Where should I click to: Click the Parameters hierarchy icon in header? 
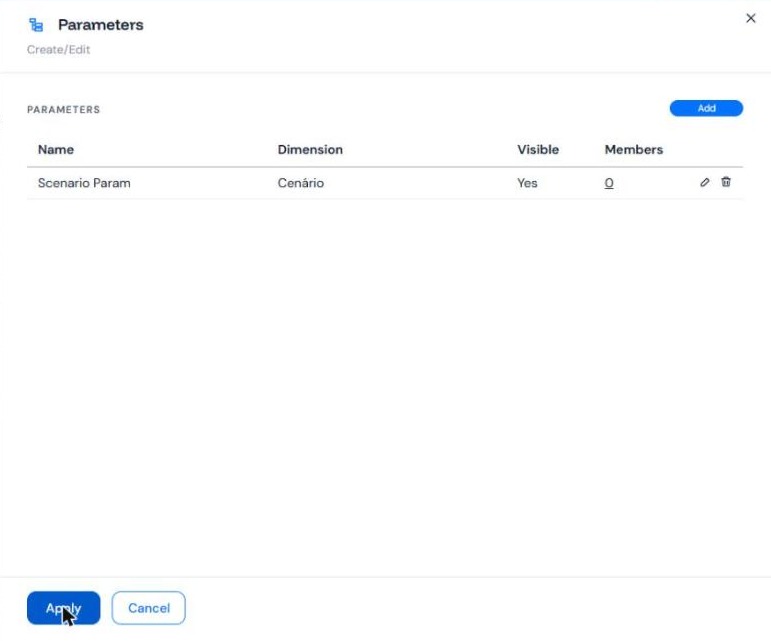point(36,25)
